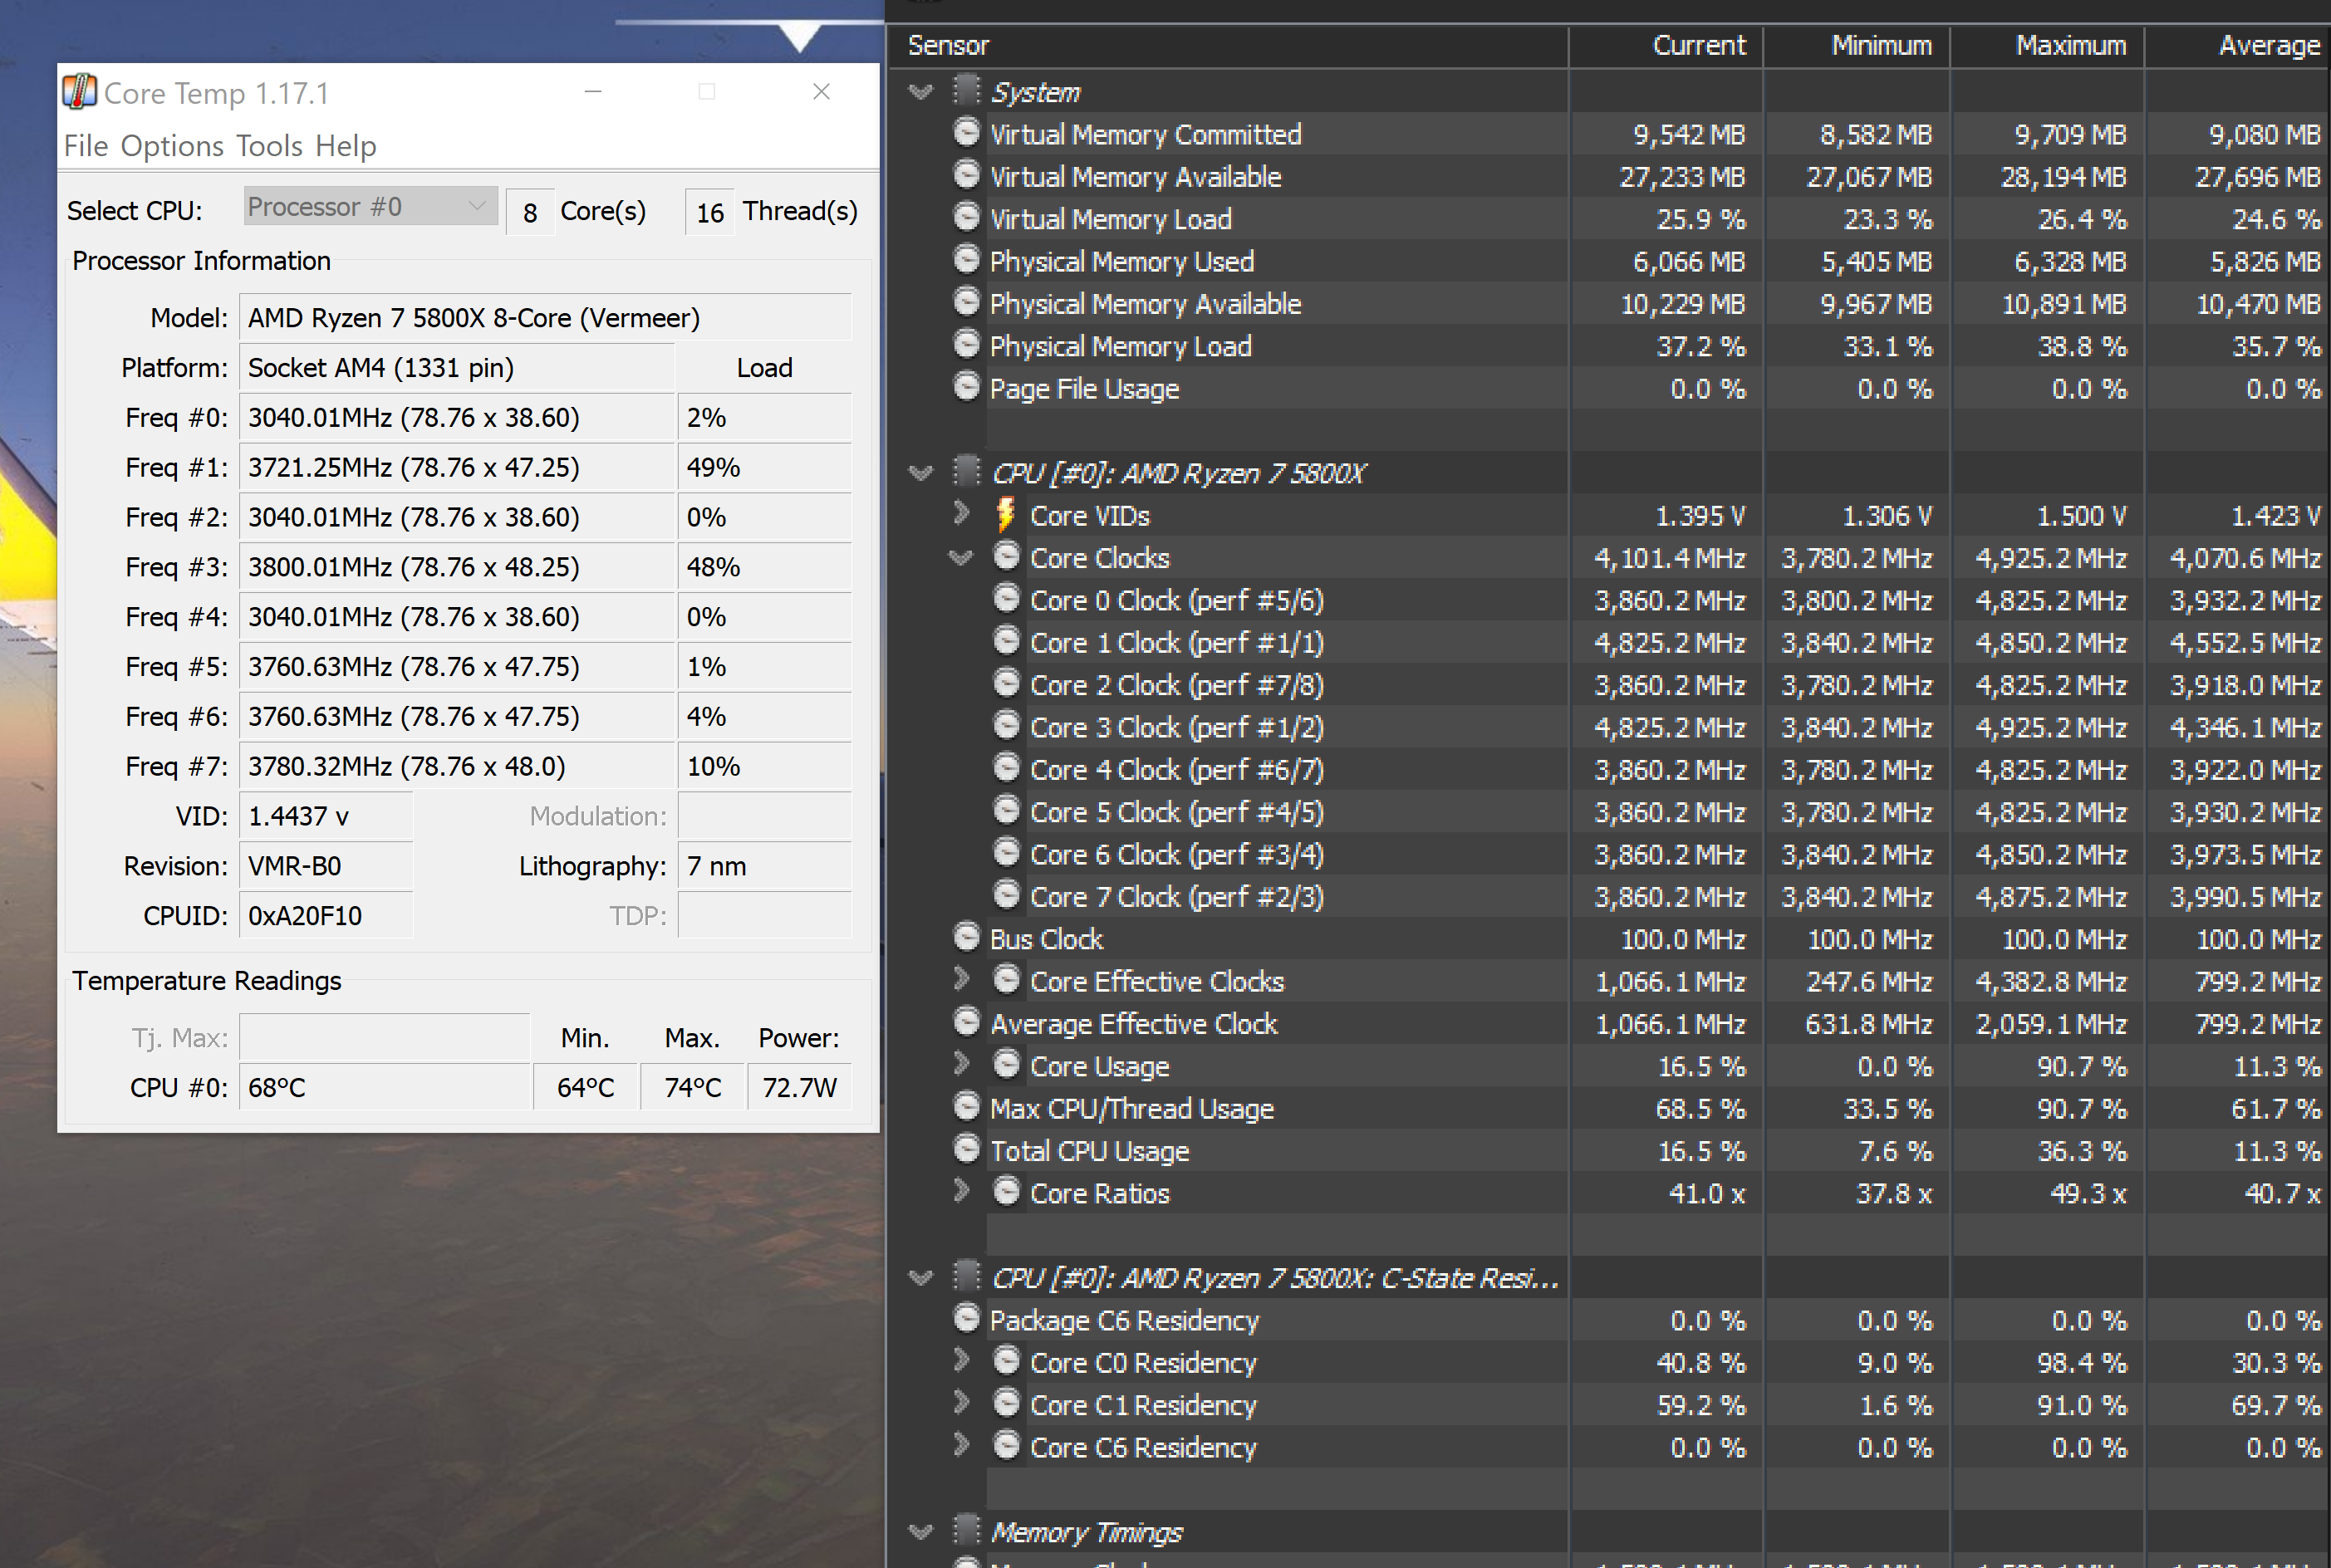Click the clock icon beside Core Clocks

tap(1006, 556)
